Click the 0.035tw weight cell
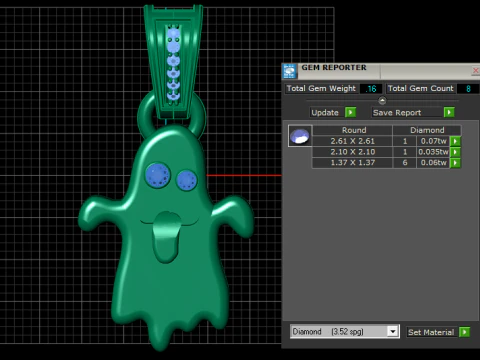Viewport: 480px width, 360px height. (433, 152)
